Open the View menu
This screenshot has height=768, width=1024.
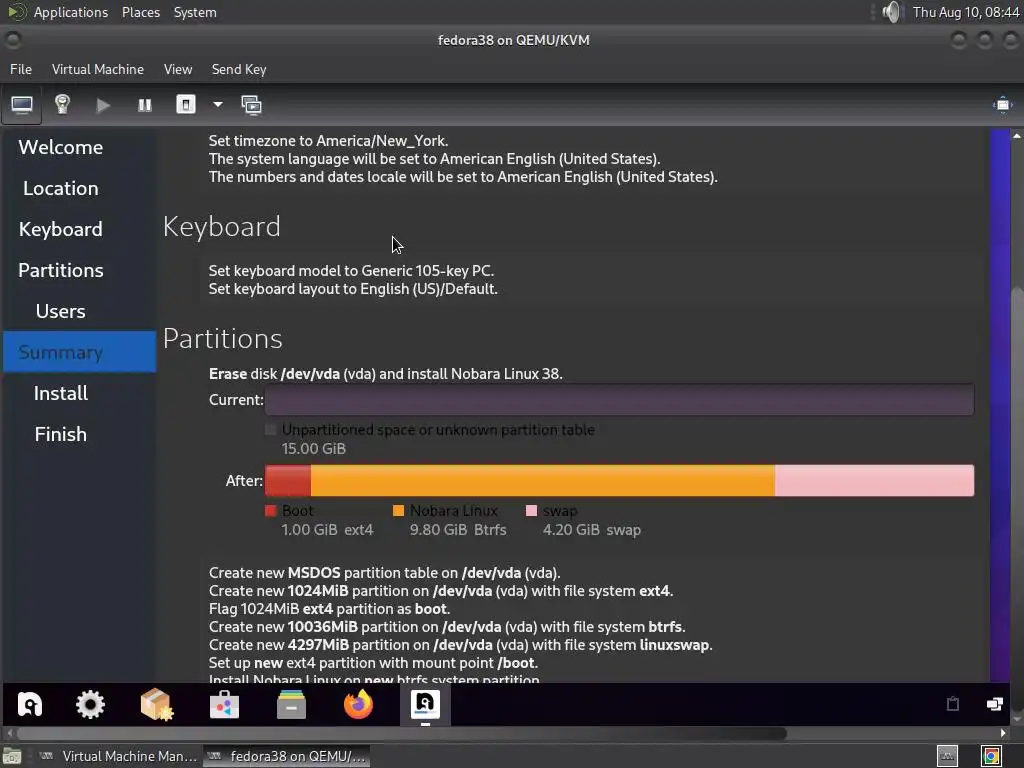(x=178, y=69)
